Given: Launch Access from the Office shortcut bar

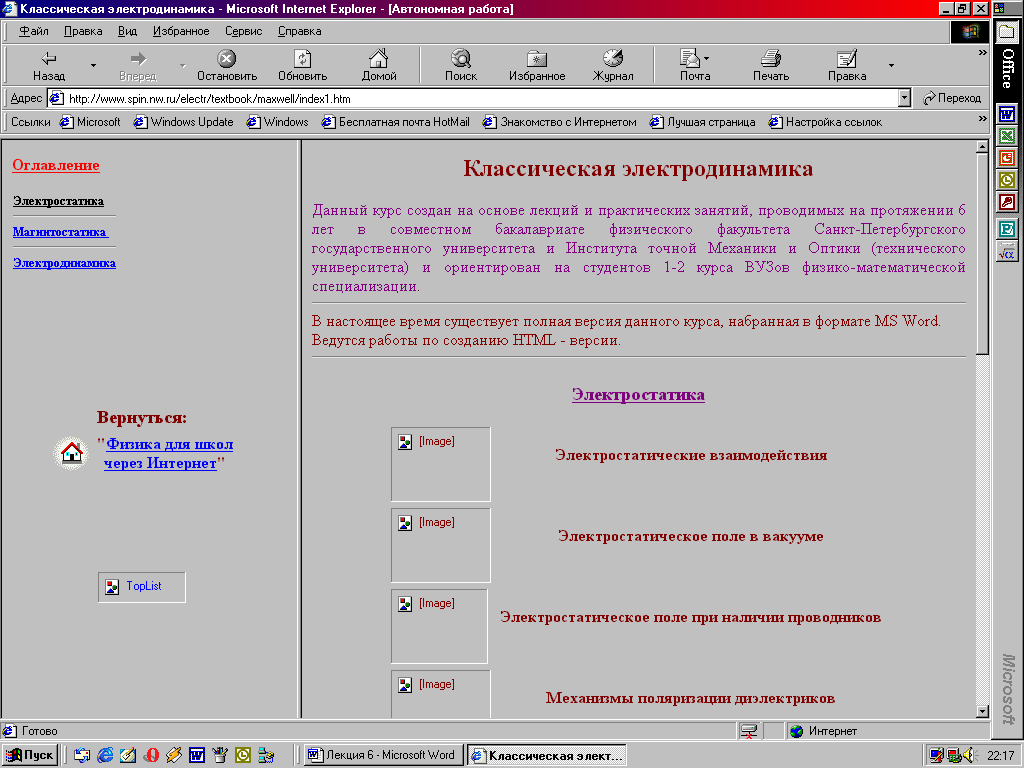Looking at the screenshot, I should click(x=1006, y=201).
